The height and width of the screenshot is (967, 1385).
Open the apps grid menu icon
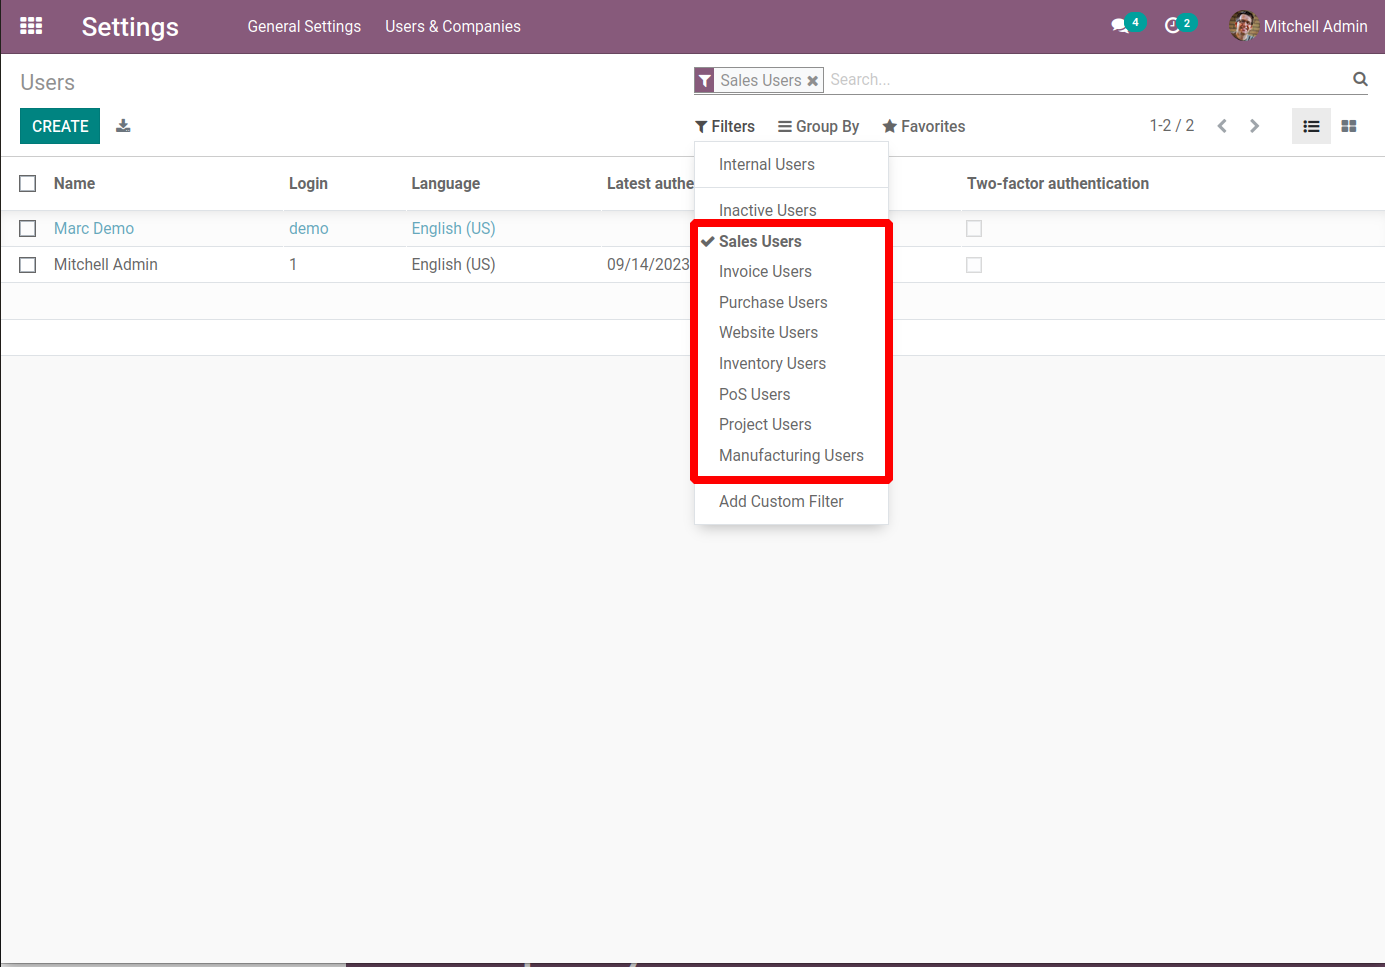click(x=31, y=26)
